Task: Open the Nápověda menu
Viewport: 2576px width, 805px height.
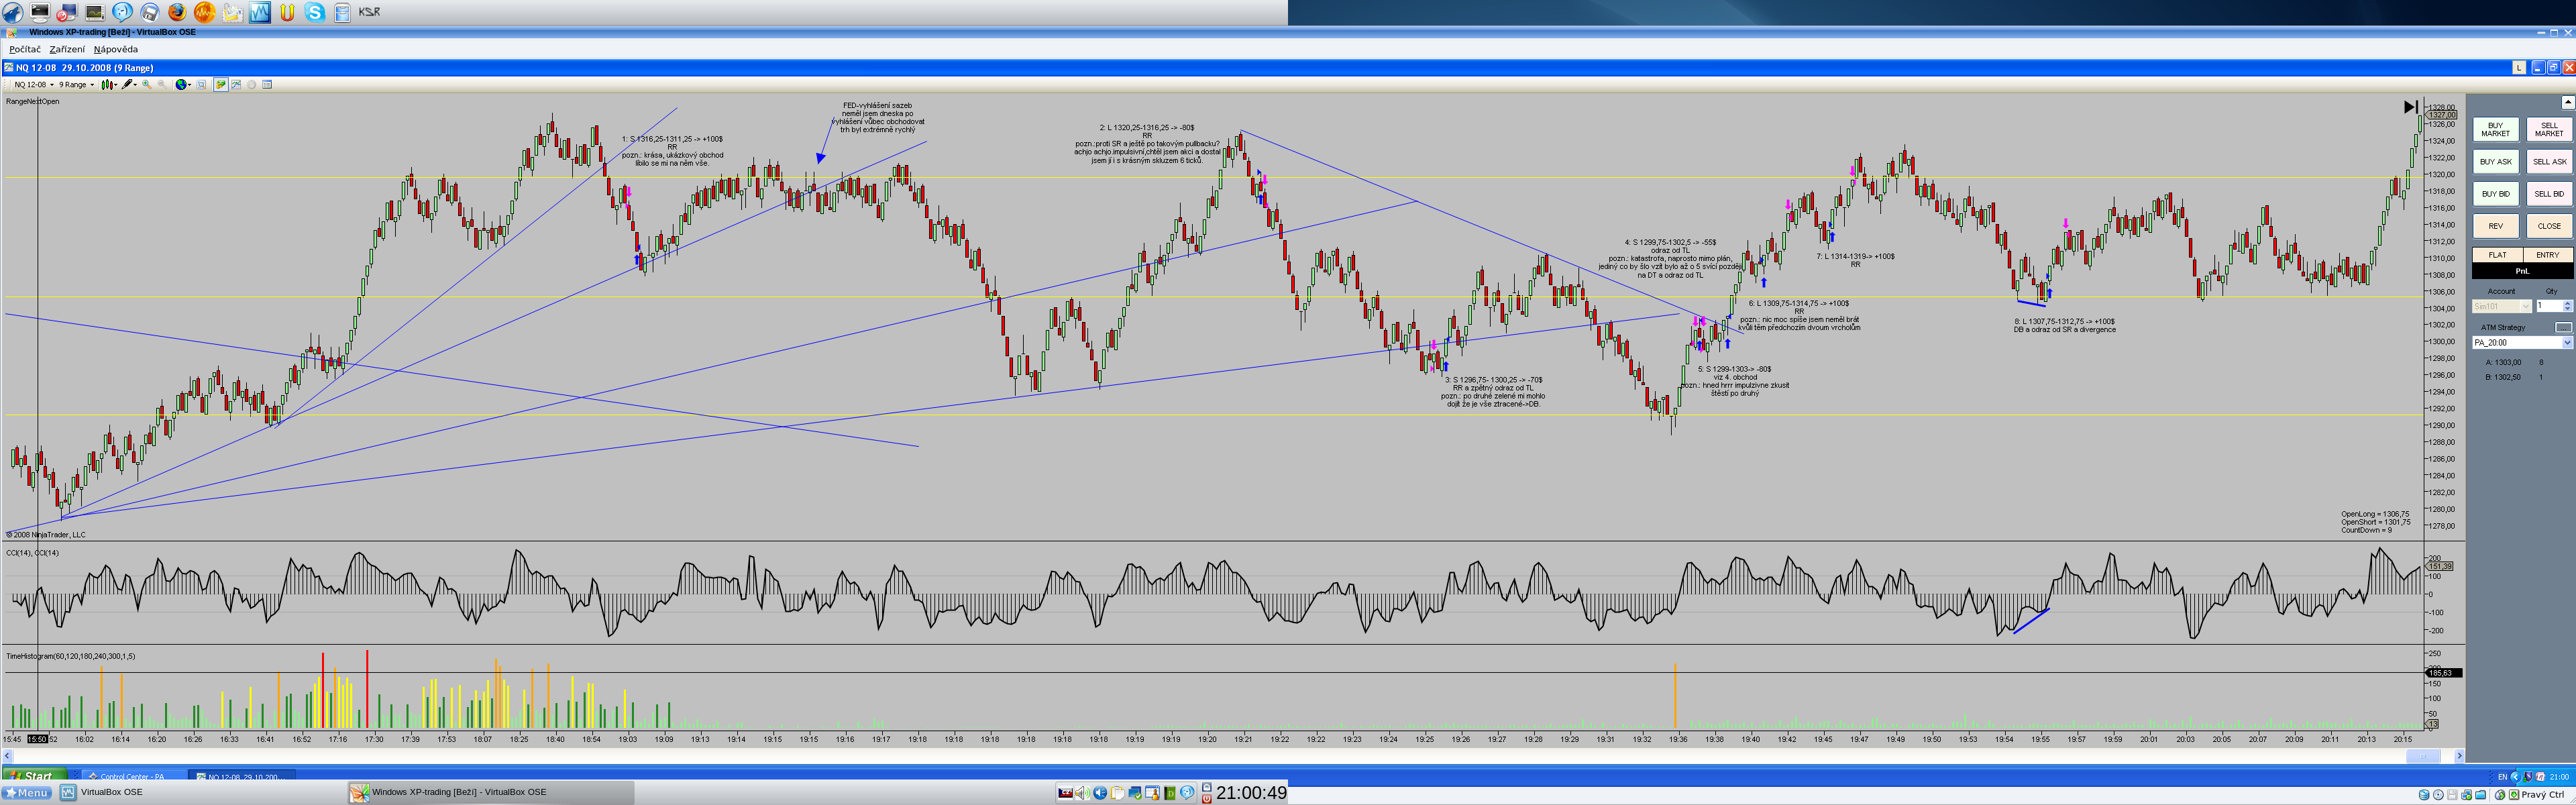Action: coord(116,49)
